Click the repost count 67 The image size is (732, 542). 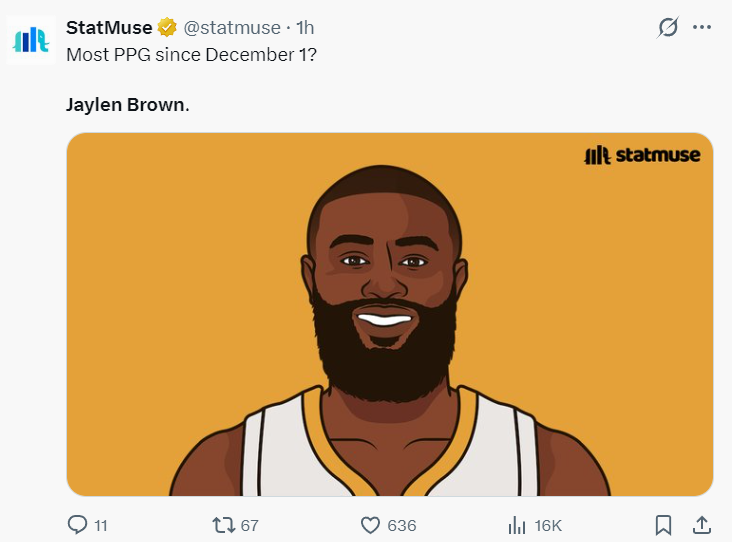point(250,525)
